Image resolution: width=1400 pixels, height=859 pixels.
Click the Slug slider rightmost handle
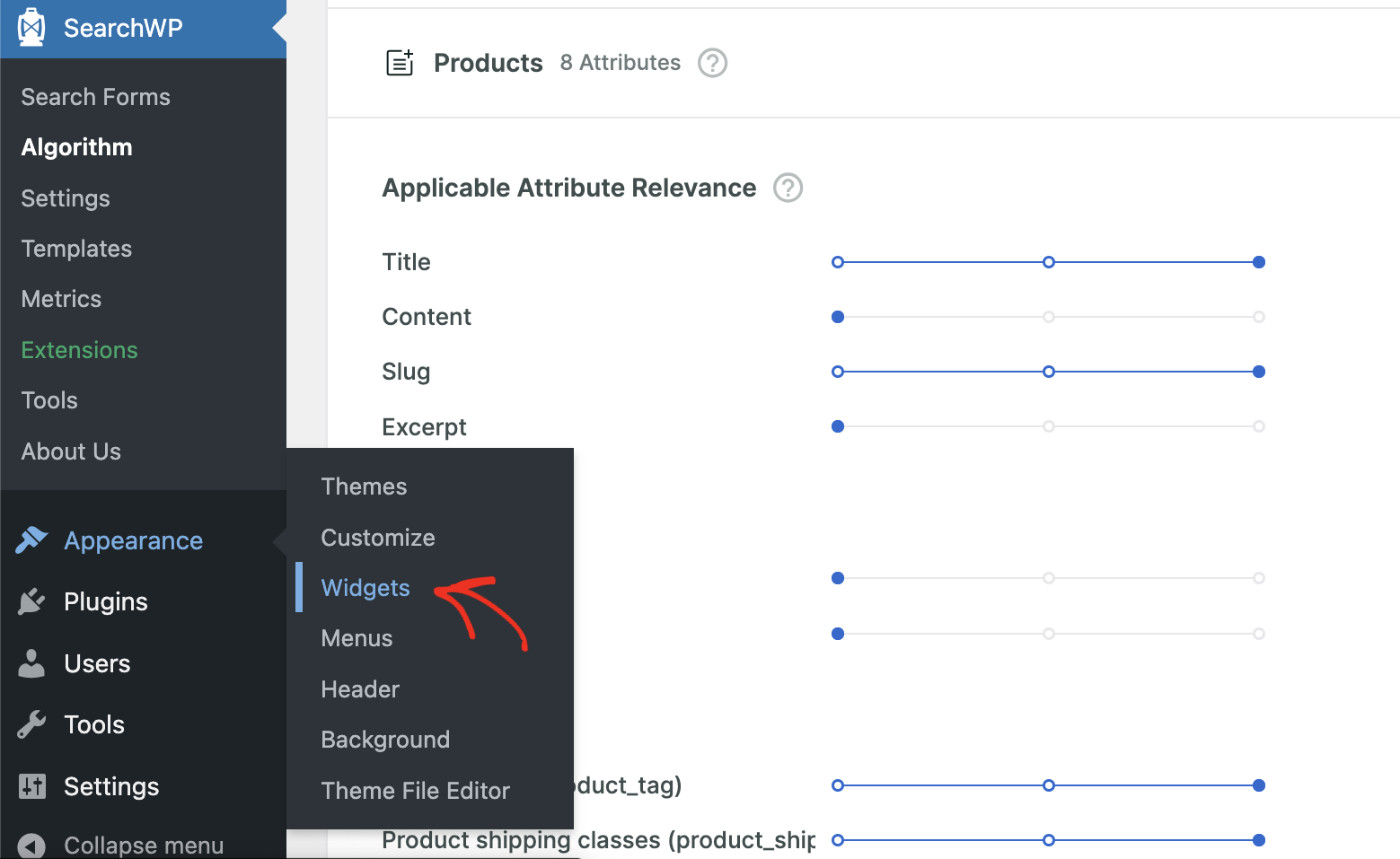click(x=1259, y=371)
